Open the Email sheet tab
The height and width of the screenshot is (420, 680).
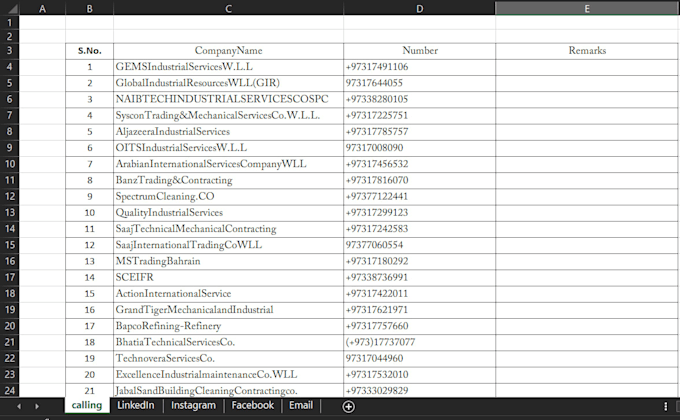[x=301, y=405]
